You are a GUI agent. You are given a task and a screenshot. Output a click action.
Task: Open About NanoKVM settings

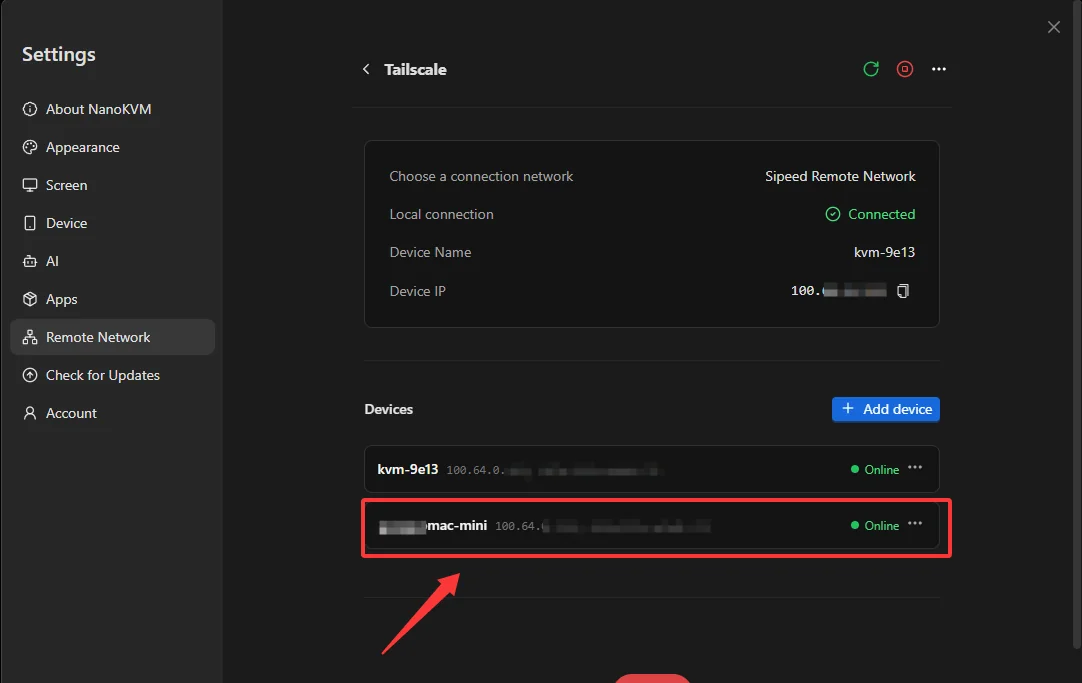pos(112,109)
